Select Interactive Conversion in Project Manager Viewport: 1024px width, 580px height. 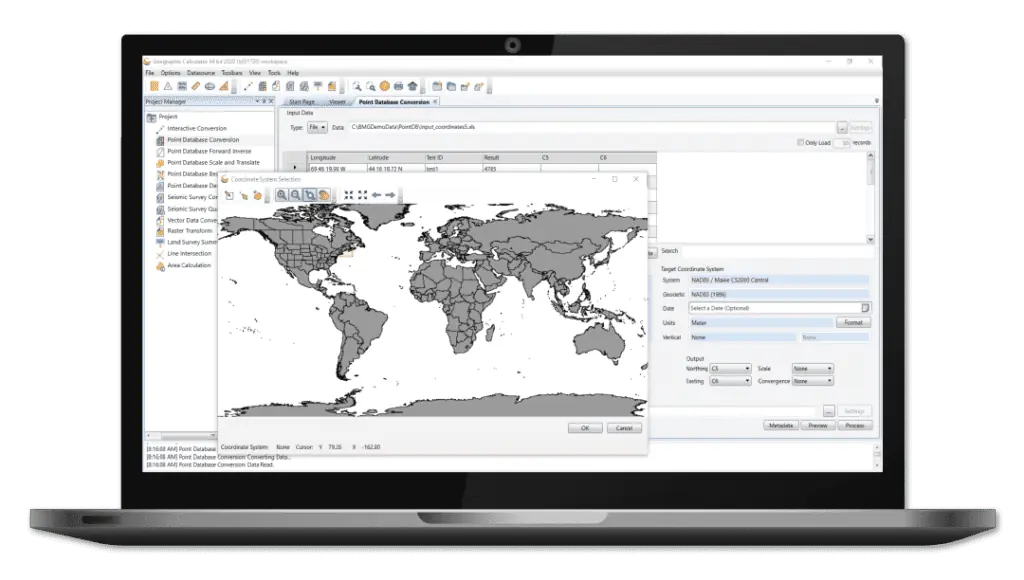click(197, 129)
